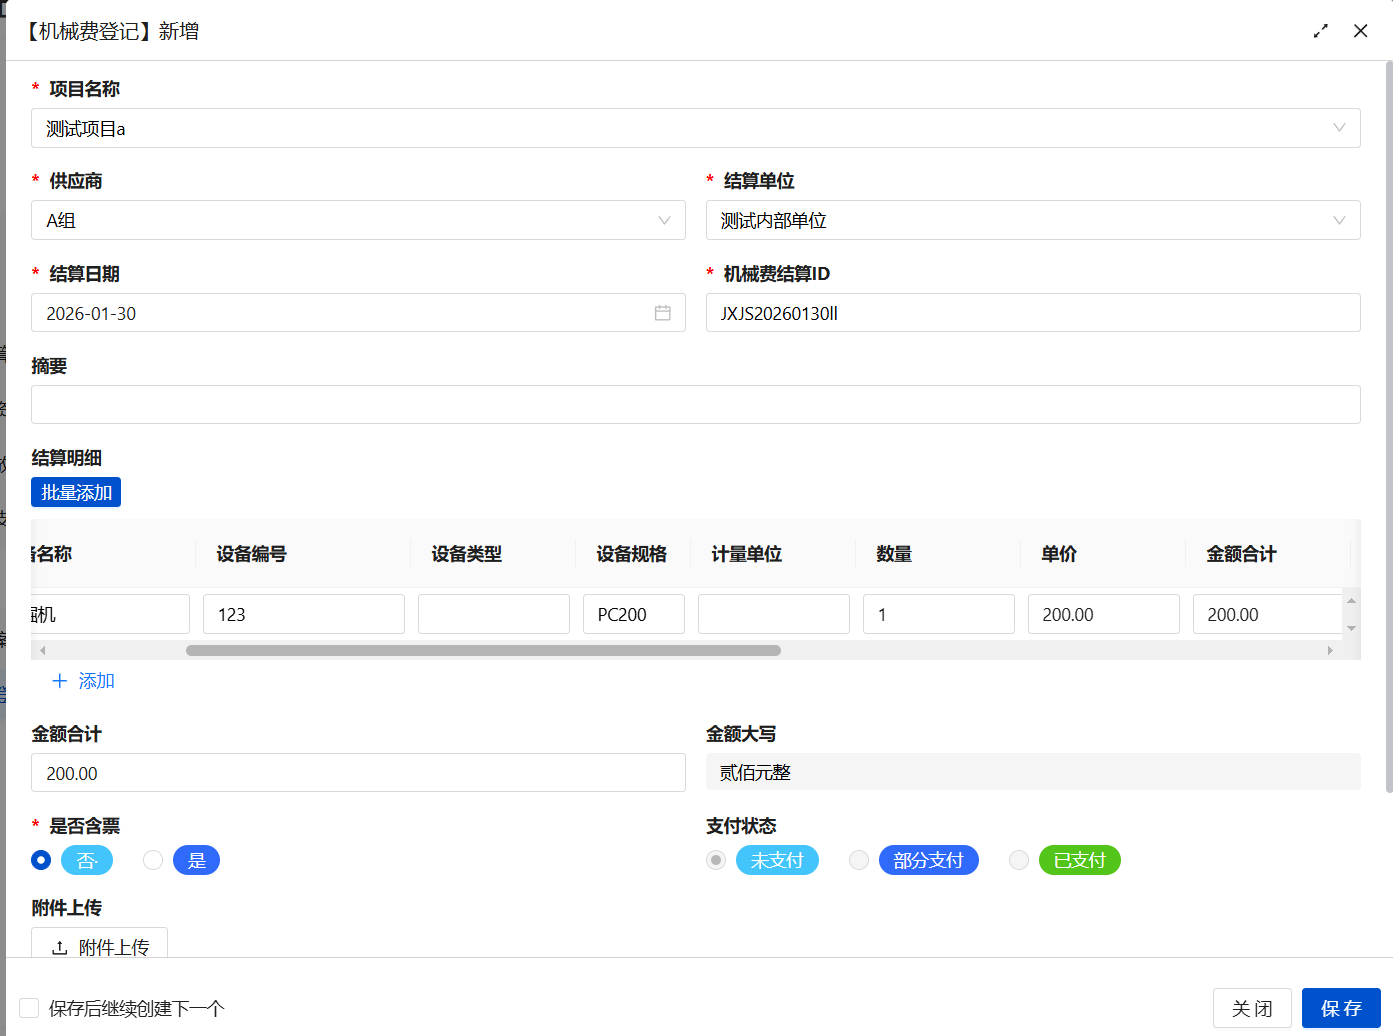Viewport: 1393px width, 1036px height.
Task: Select 否 radio for 是否含票
Action: [x=41, y=860]
